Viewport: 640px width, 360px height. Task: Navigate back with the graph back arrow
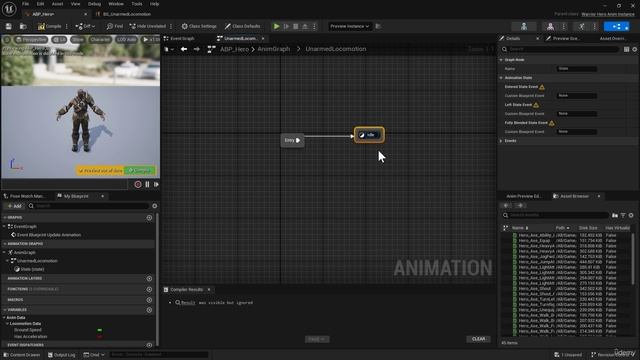(184, 49)
